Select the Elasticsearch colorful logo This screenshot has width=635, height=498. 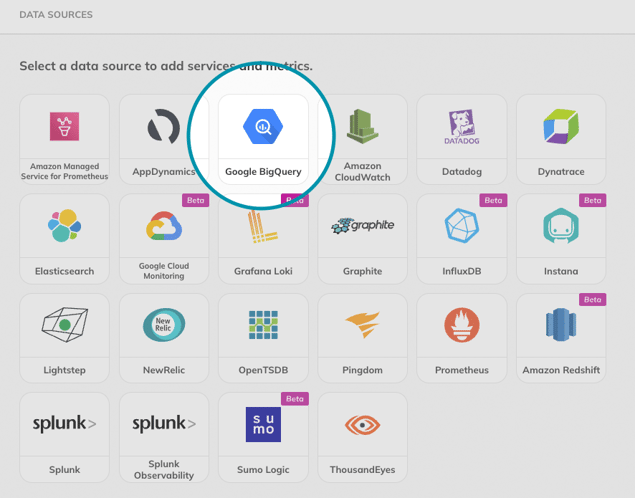click(64, 226)
